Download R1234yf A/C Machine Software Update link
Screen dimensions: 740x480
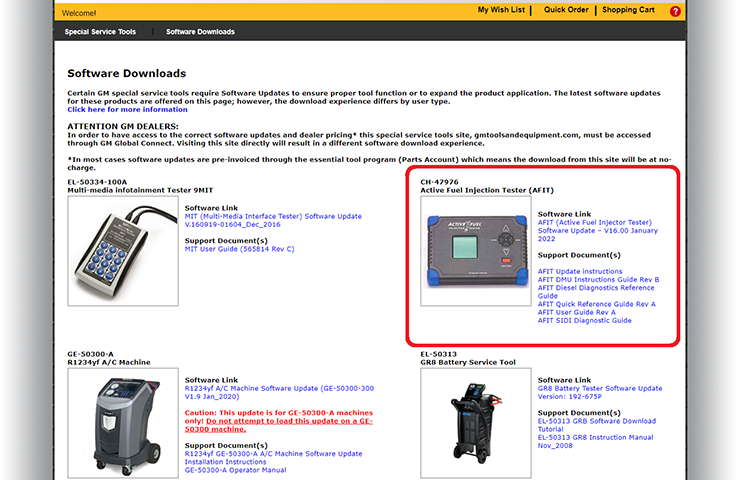pyautogui.click(x=279, y=393)
